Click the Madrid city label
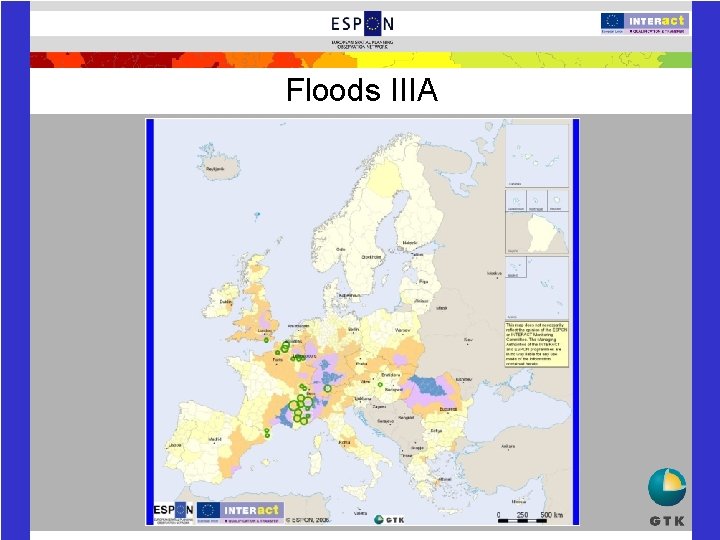The height and width of the screenshot is (540, 720). (x=215, y=439)
